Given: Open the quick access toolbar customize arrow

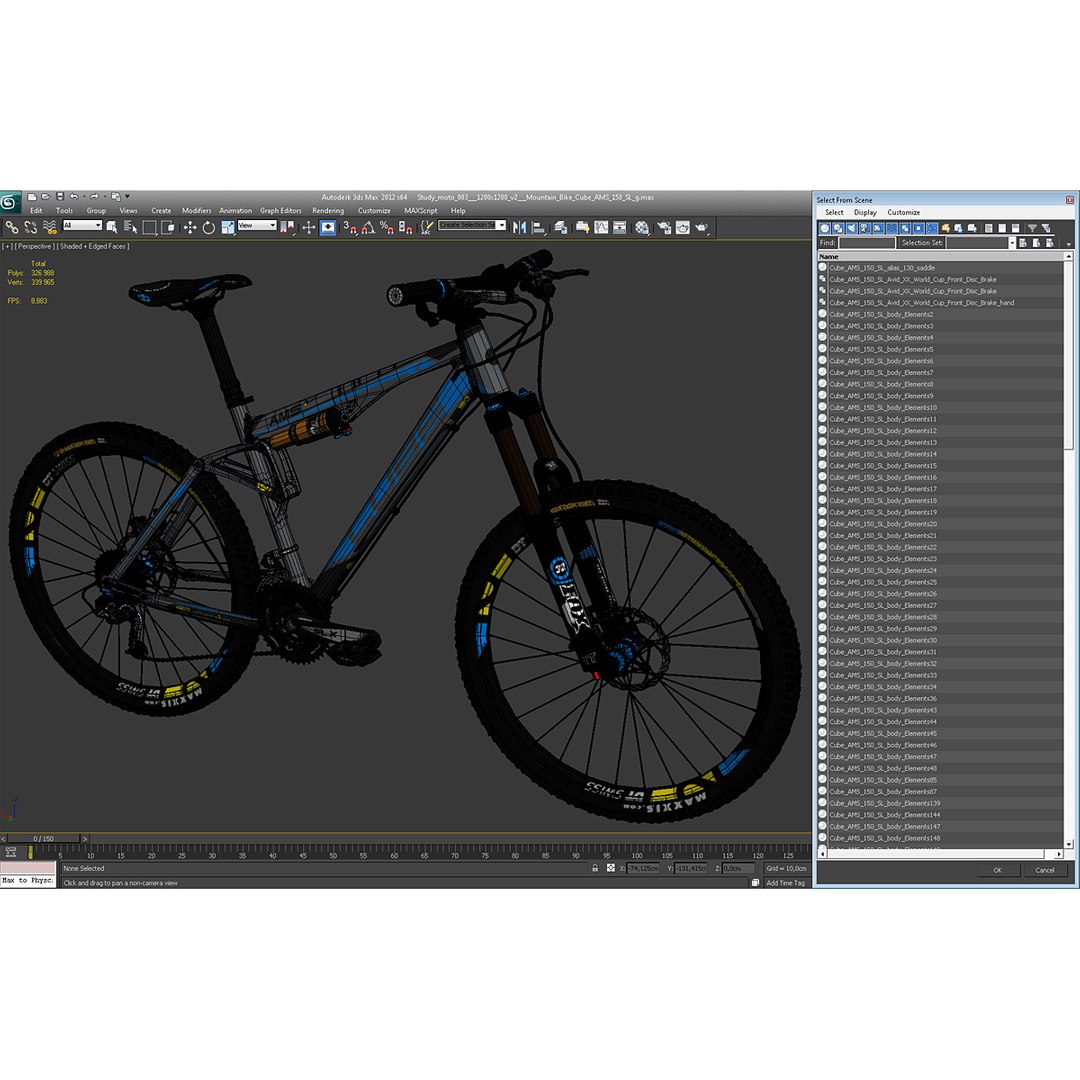Looking at the screenshot, I should (127, 197).
